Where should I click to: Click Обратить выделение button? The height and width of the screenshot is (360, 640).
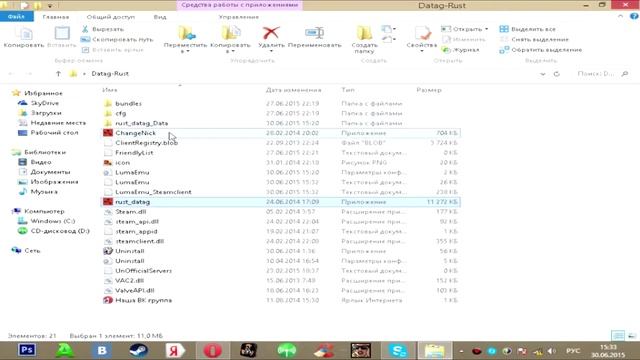pos(541,50)
